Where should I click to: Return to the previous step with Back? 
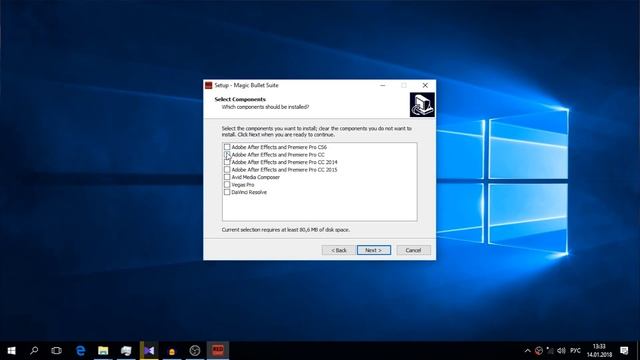(x=338, y=250)
